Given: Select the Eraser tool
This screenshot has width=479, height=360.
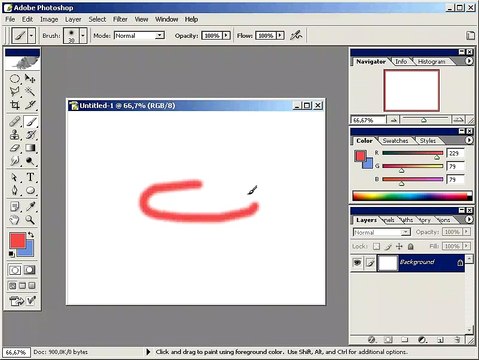Looking at the screenshot, I should 15,148.
